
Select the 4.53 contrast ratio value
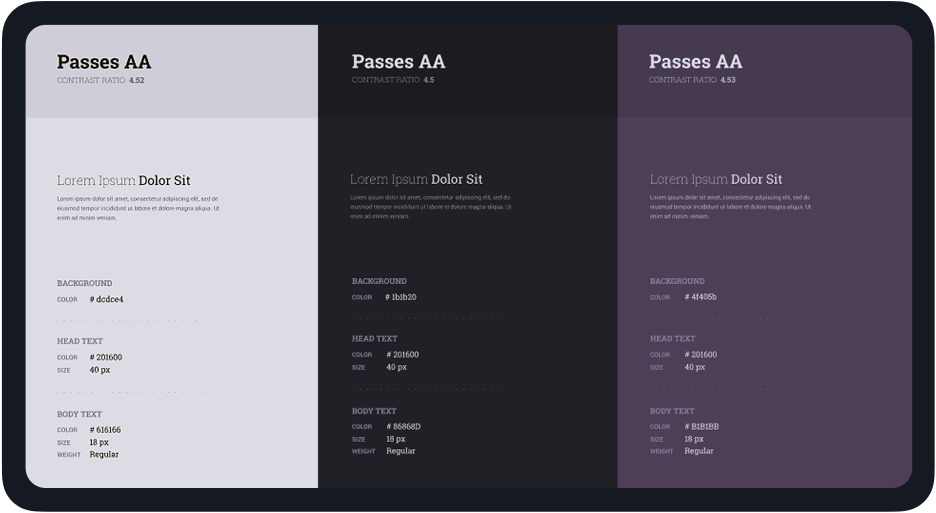[728, 80]
